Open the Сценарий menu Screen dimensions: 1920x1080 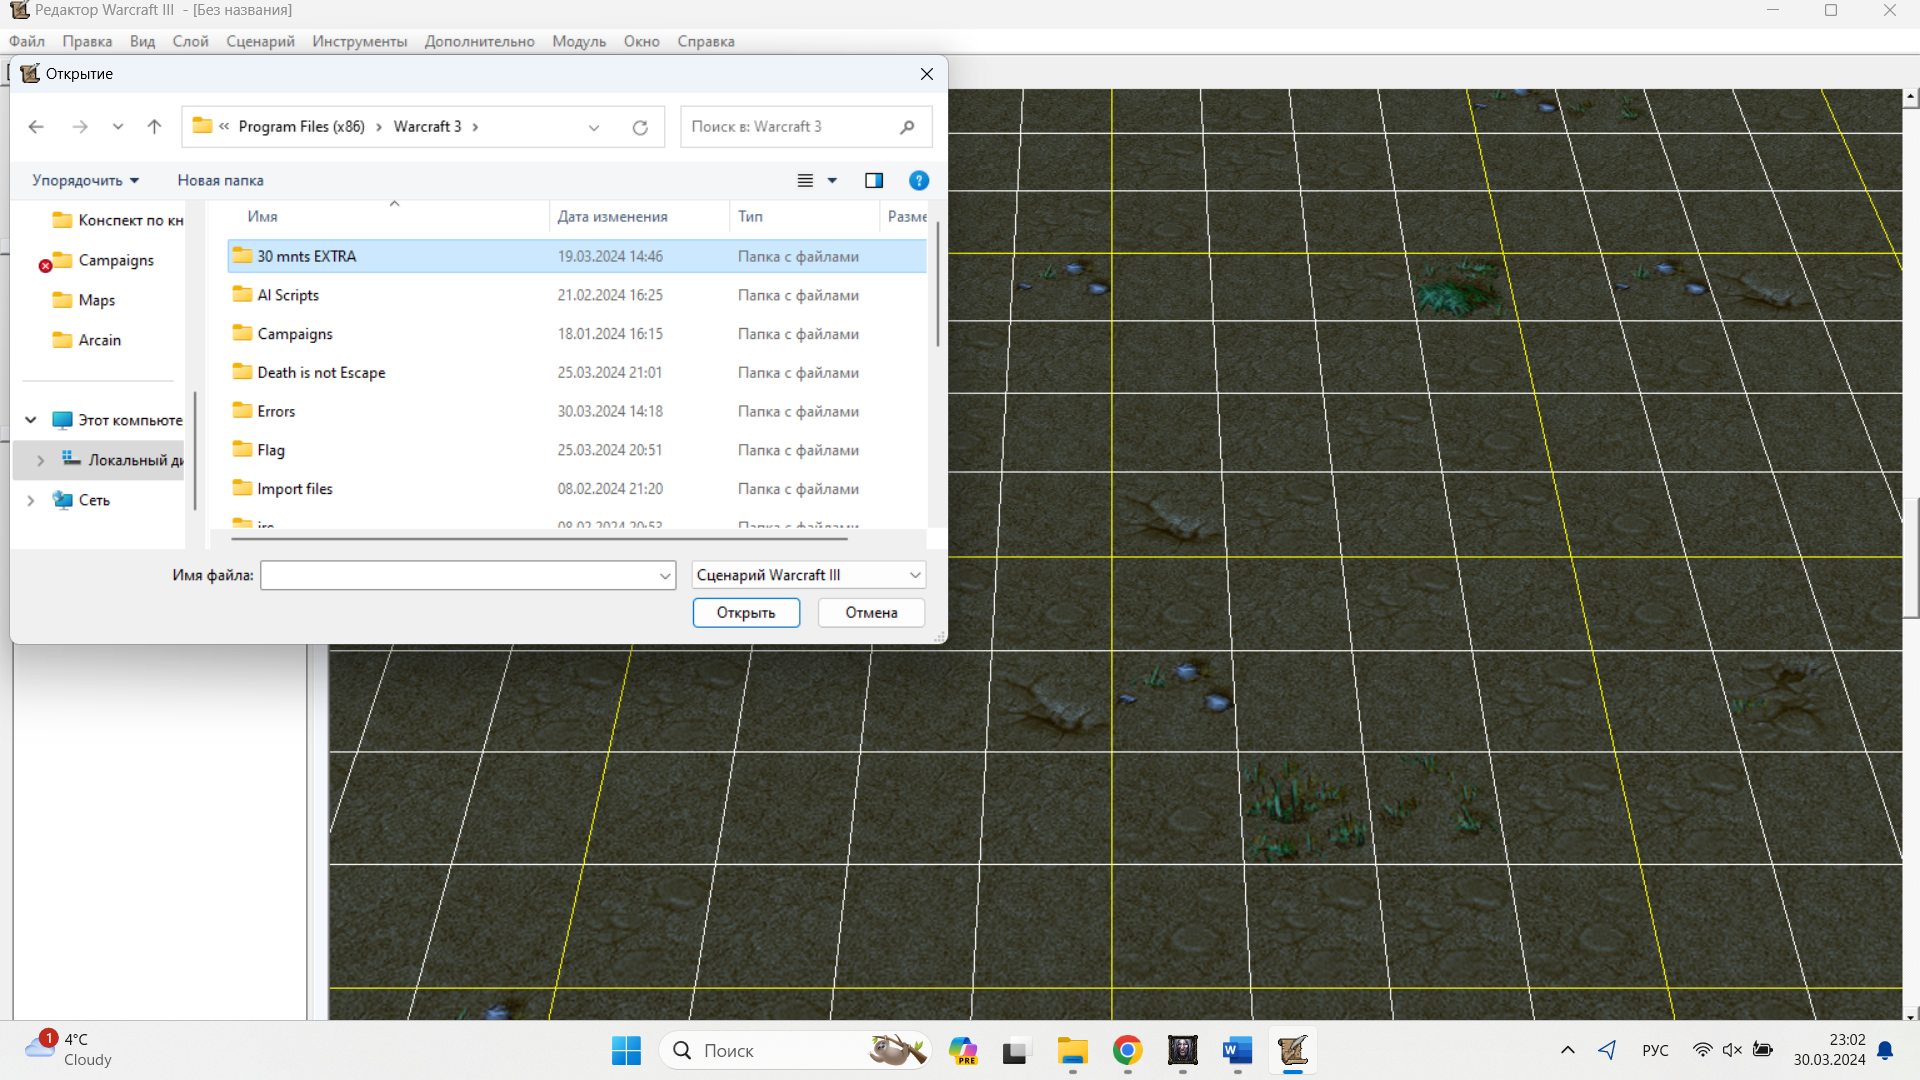(260, 41)
